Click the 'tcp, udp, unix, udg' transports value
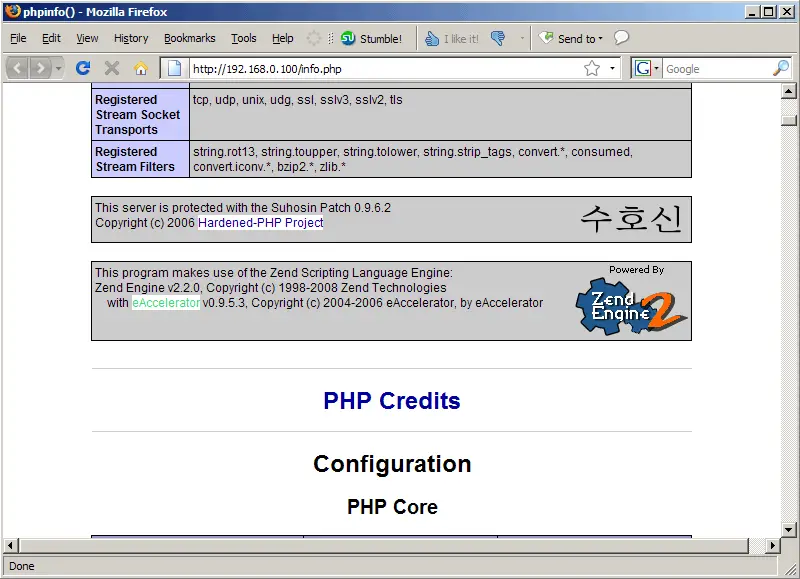800x579 pixels. 297,99
